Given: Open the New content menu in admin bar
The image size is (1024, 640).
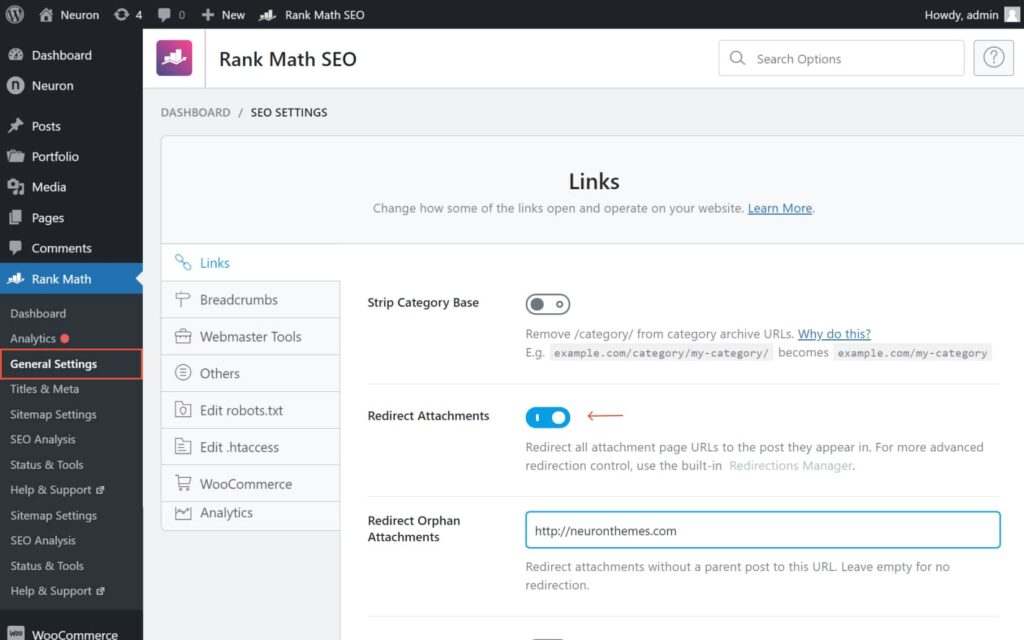Looking at the screenshot, I should click(223, 14).
